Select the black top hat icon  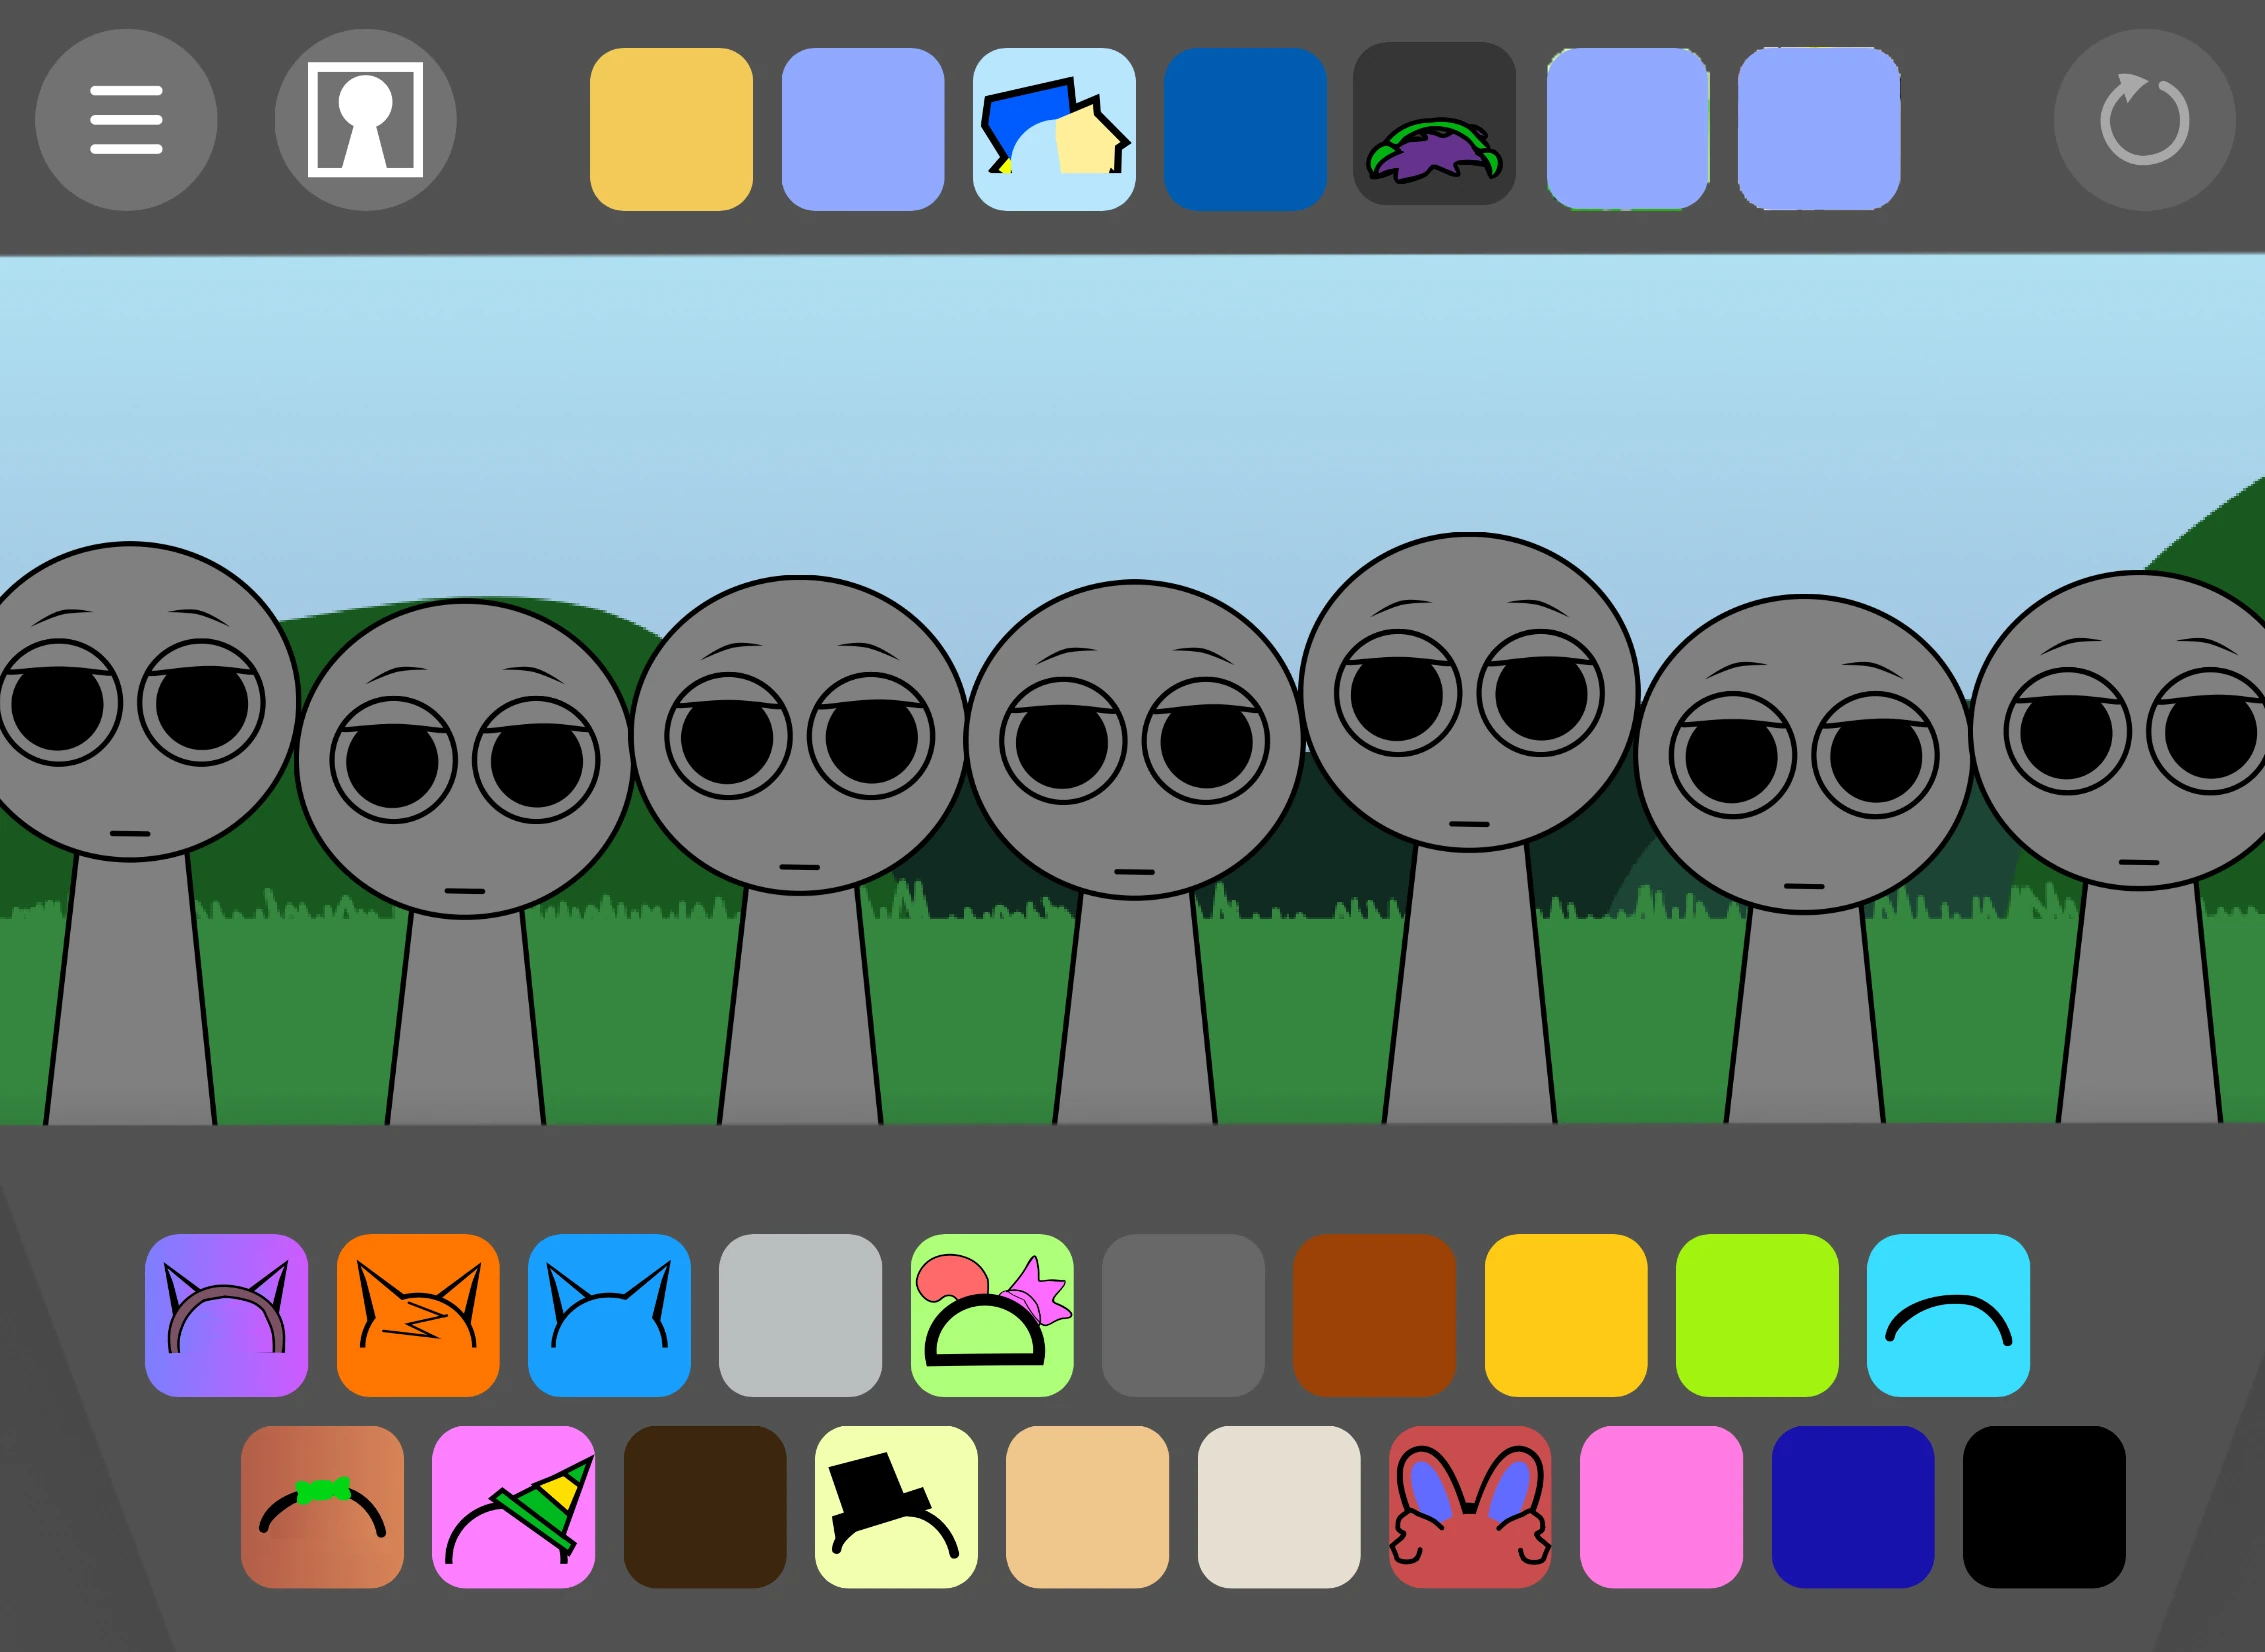click(896, 1507)
